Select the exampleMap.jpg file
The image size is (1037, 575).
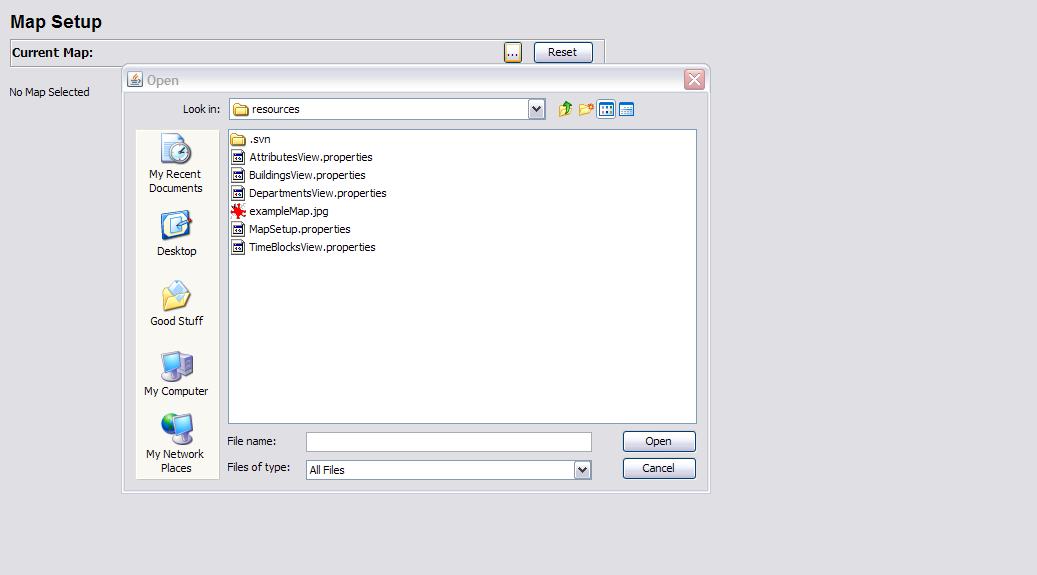click(287, 211)
